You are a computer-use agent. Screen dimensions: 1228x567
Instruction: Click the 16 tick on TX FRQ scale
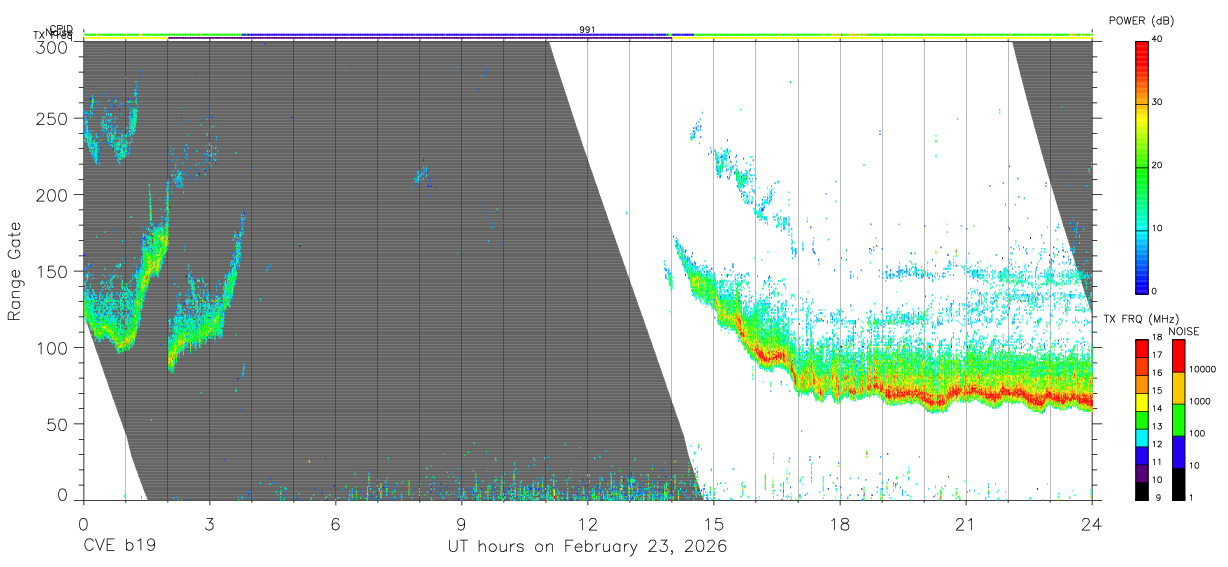[1157, 373]
